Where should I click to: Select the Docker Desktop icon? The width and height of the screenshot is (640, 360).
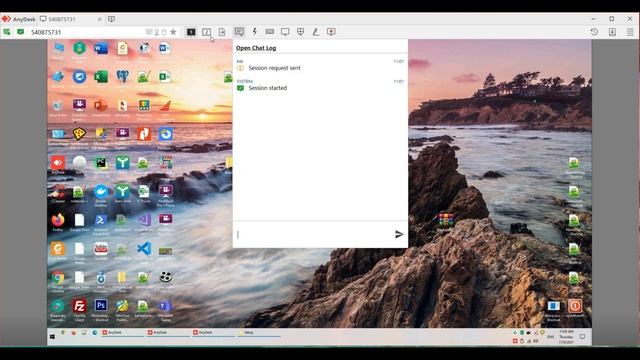101,195
